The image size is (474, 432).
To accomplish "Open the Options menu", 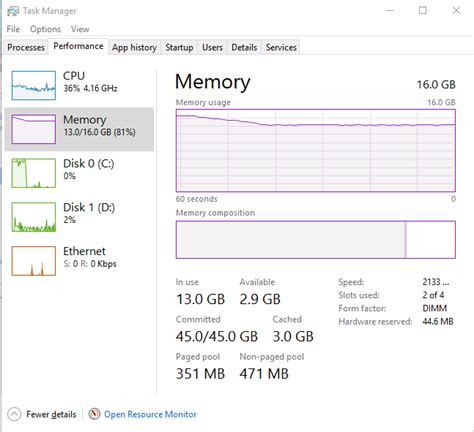I will [x=45, y=29].
